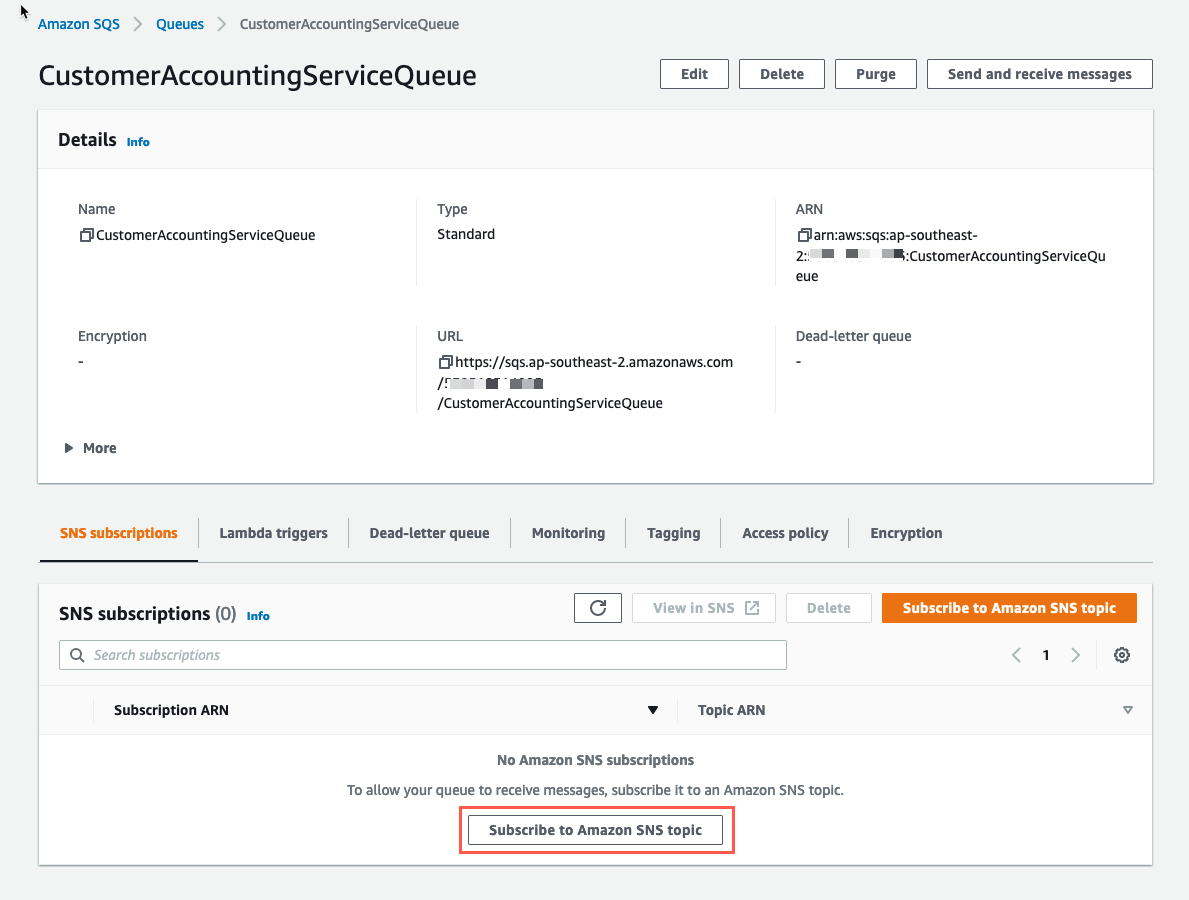Viewport: 1189px width, 900px height.
Task: Go to previous subscriptions page
Action: coord(1016,655)
